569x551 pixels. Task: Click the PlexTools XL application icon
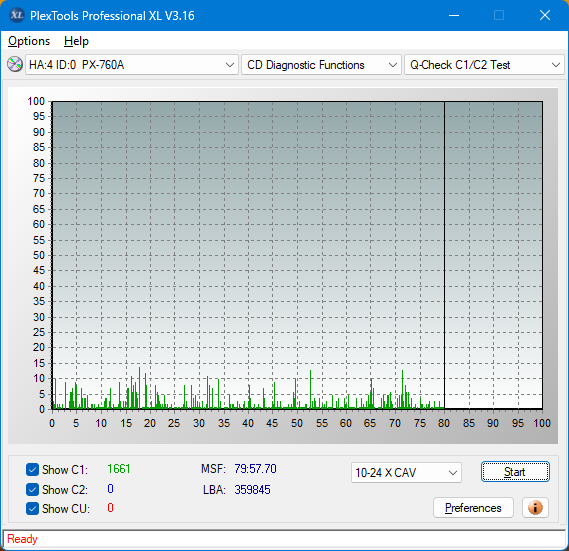click(x=16, y=15)
